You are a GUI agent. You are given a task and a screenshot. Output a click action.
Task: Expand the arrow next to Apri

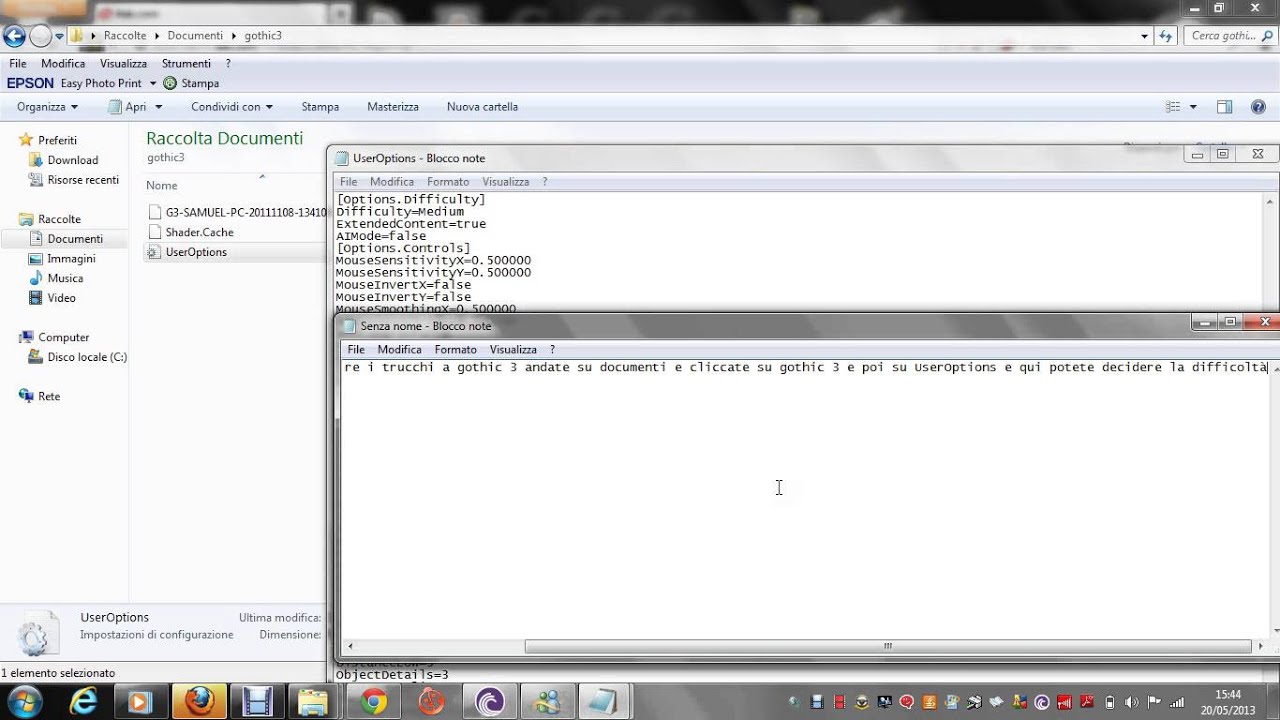(x=157, y=107)
